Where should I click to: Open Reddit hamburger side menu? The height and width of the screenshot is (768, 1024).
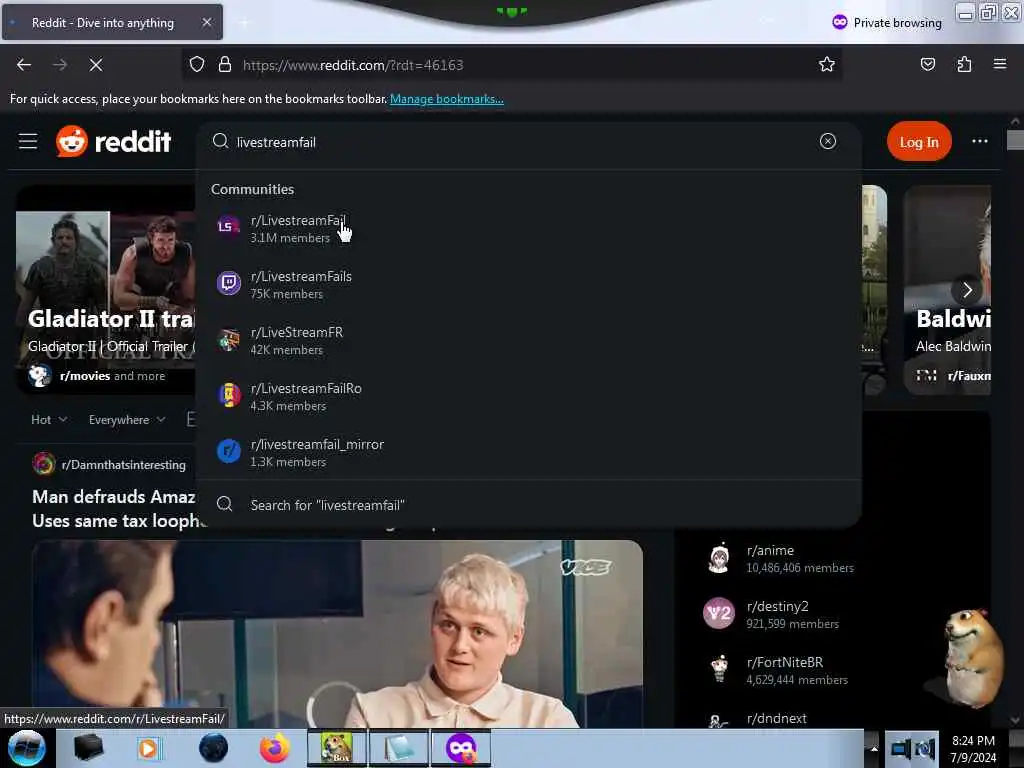pos(28,141)
